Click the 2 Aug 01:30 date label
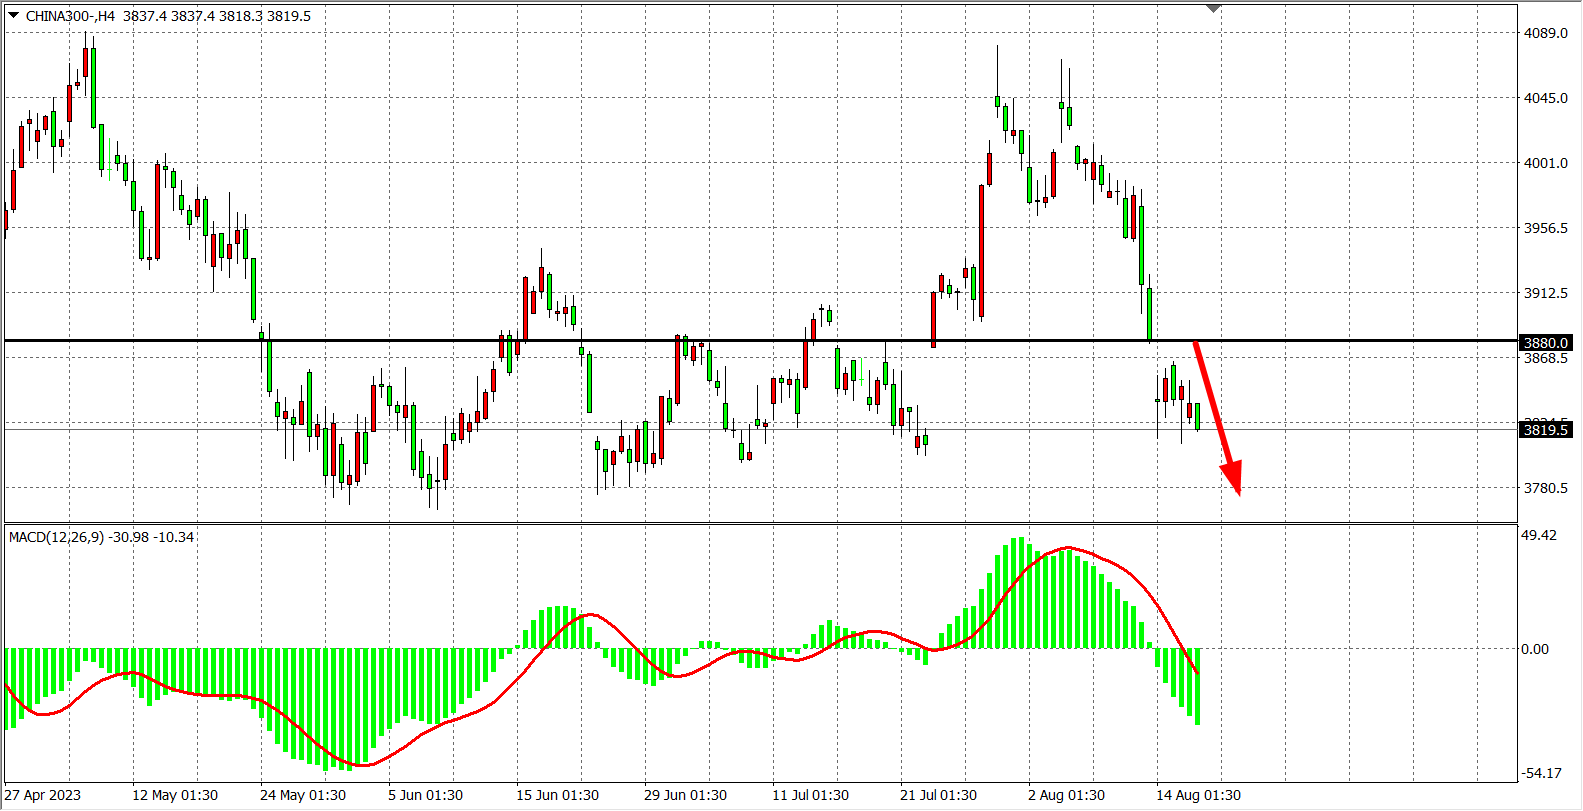Screen dimensions: 1583x811 click(x=1066, y=795)
